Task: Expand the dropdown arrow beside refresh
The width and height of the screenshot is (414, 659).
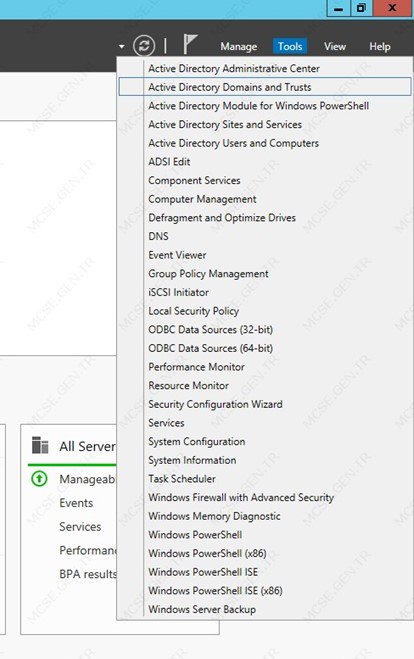Action: click(x=121, y=46)
